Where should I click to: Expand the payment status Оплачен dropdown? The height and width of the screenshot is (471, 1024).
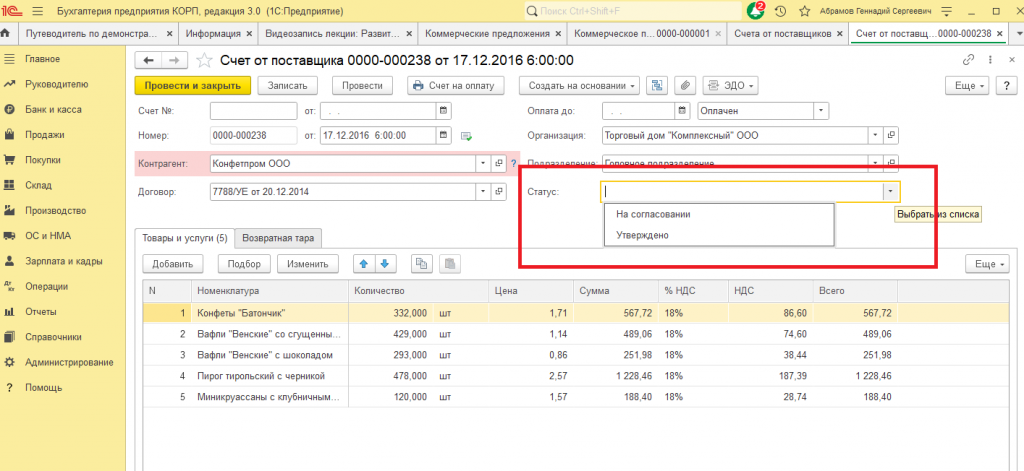click(x=821, y=111)
